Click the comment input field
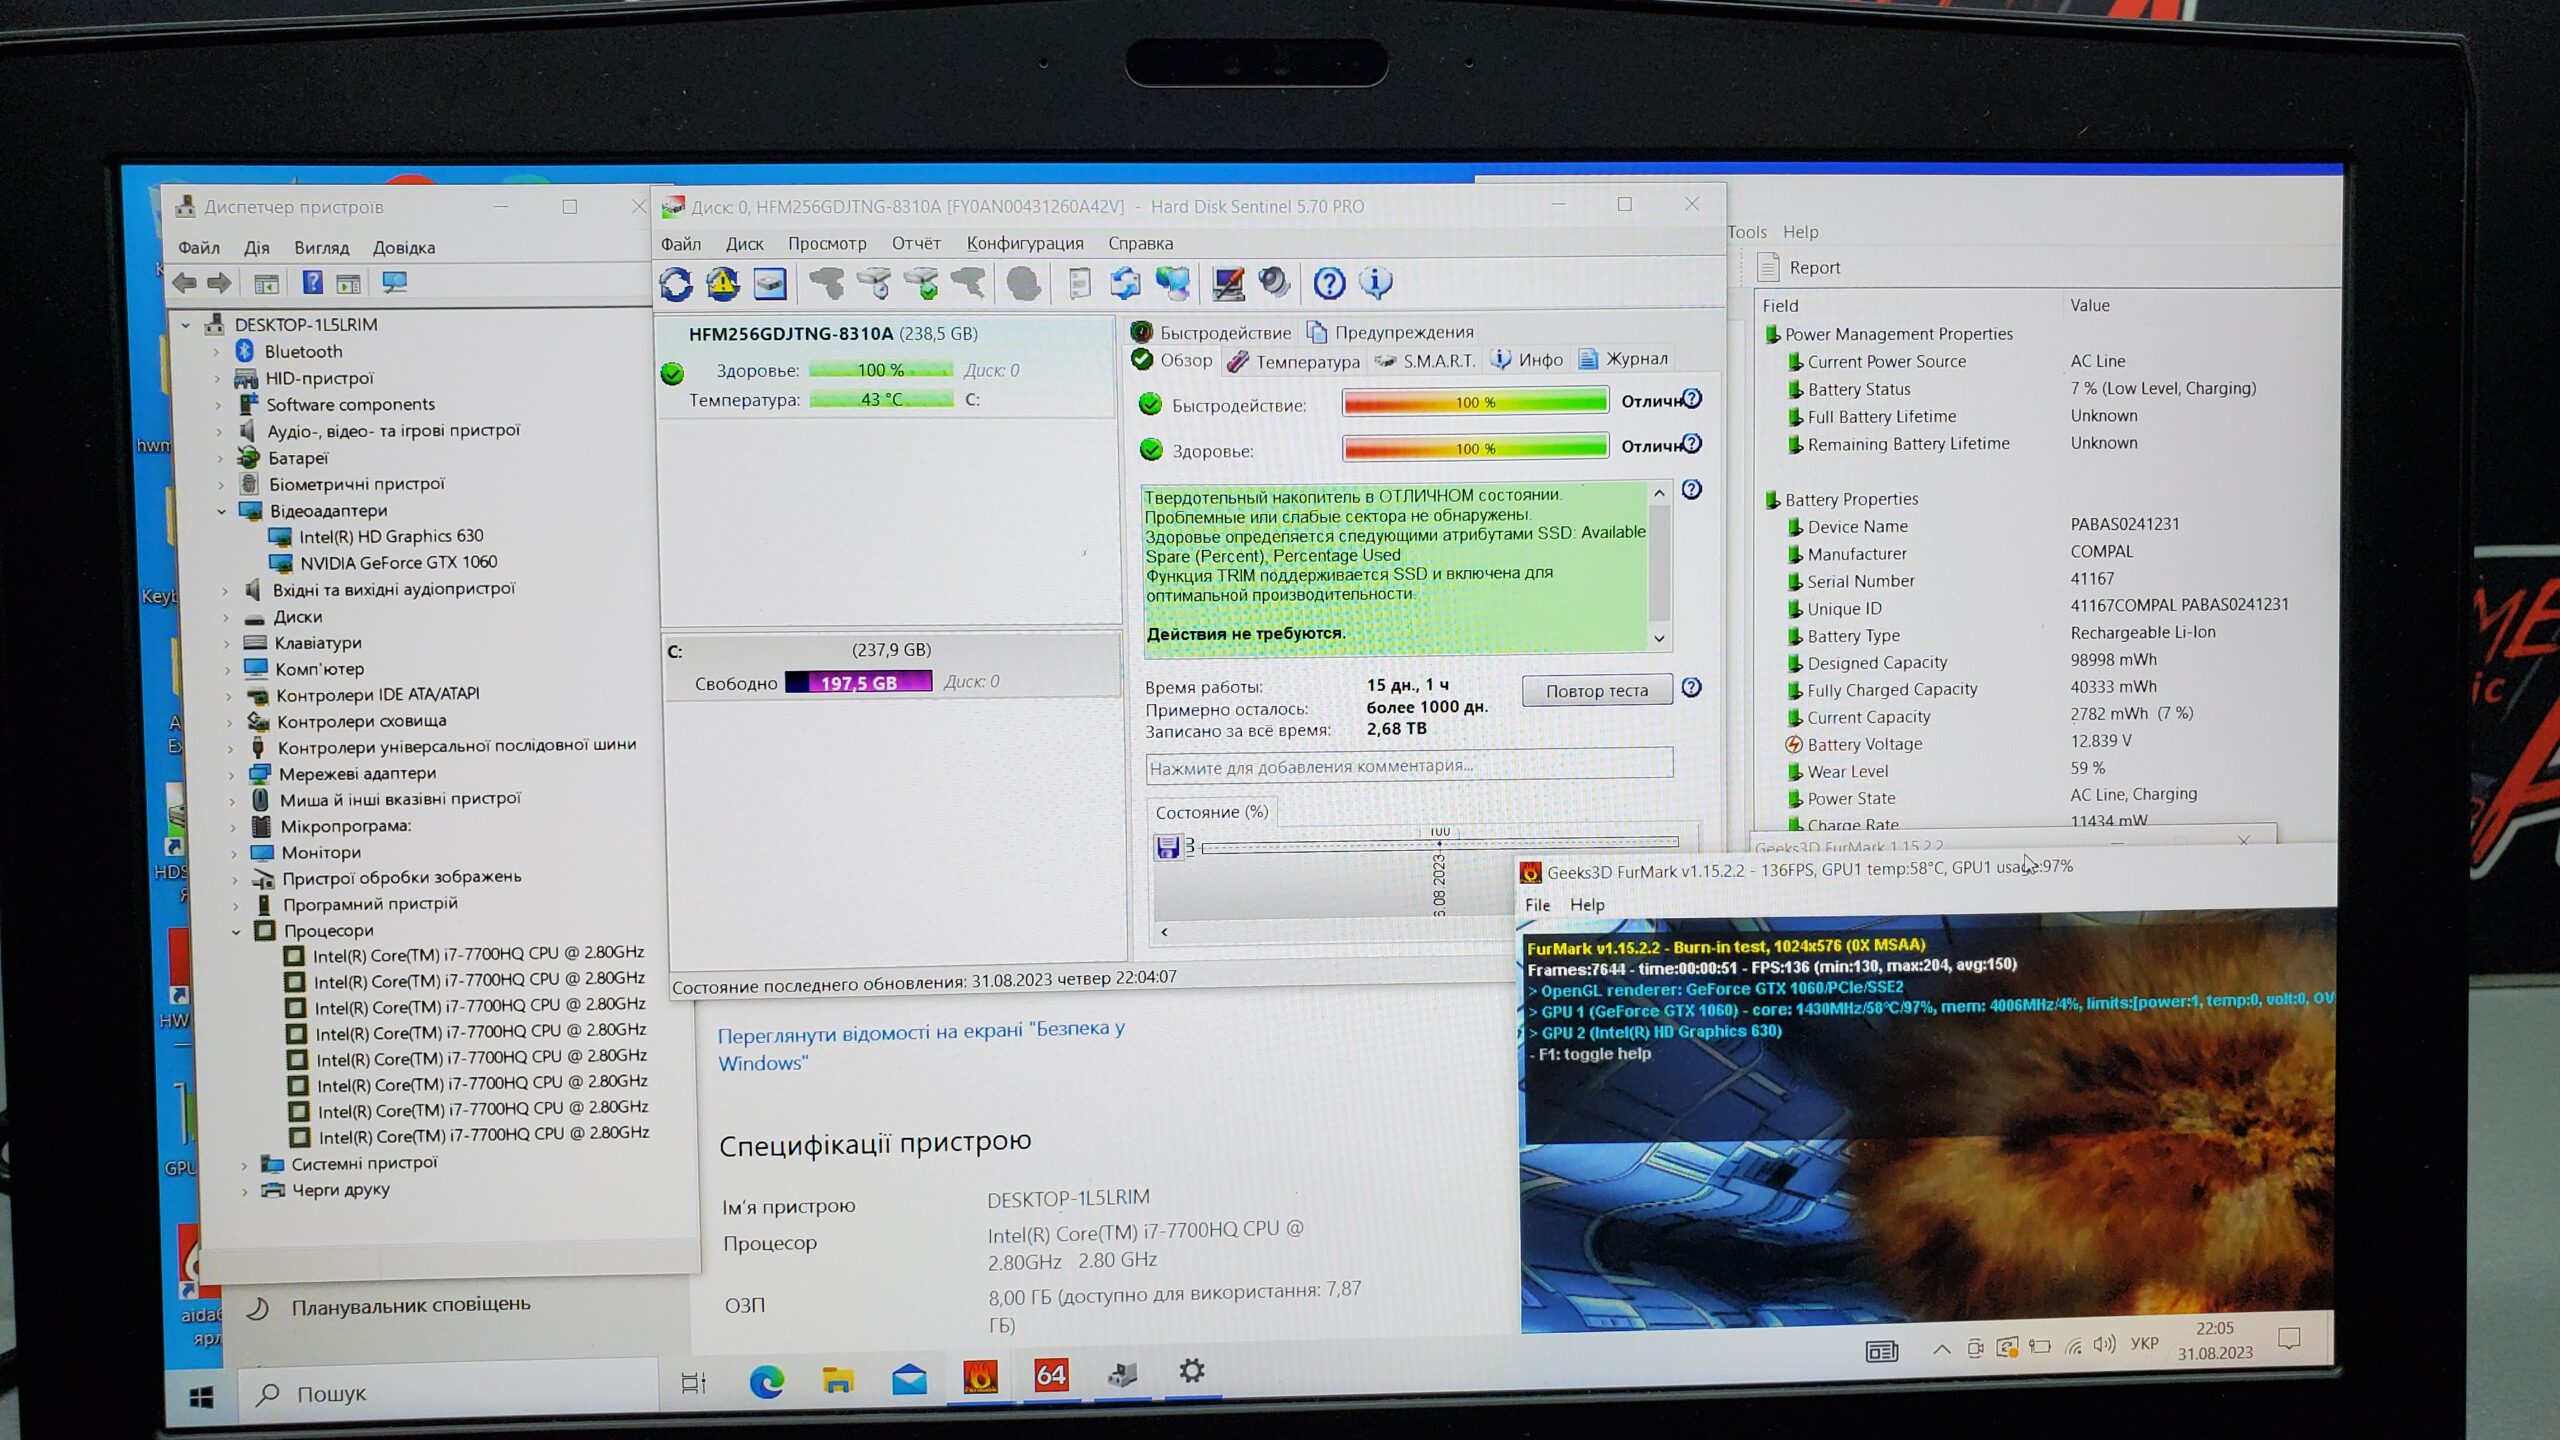The height and width of the screenshot is (1440, 2560). 1408,766
